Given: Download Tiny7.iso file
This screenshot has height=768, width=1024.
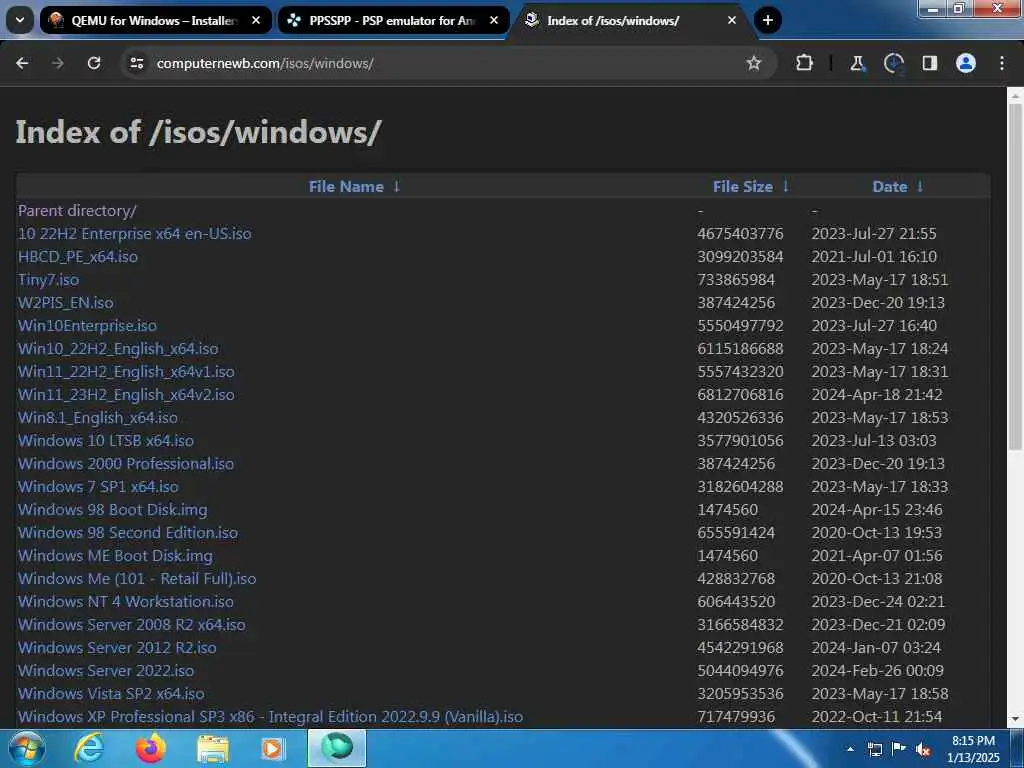Looking at the screenshot, I should [x=48, y=280].
